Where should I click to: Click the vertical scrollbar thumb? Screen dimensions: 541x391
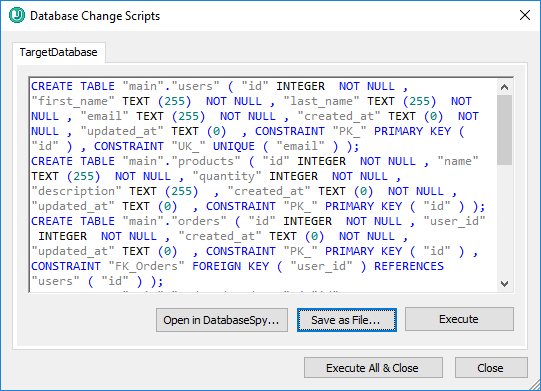tap(504, 130)
